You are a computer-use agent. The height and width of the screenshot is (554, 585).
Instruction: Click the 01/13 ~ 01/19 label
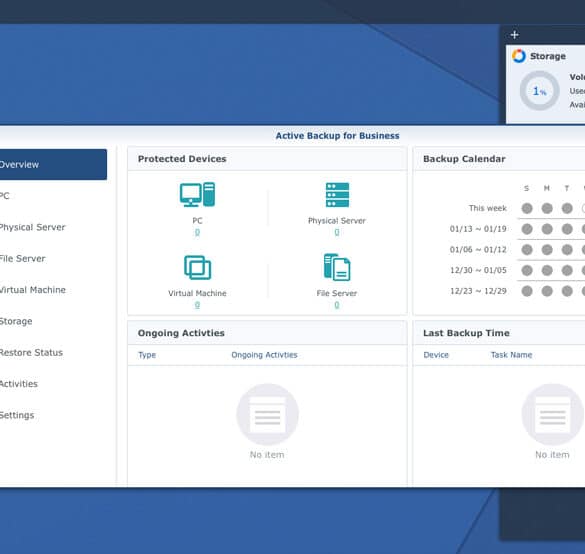(x=478, y=229)
